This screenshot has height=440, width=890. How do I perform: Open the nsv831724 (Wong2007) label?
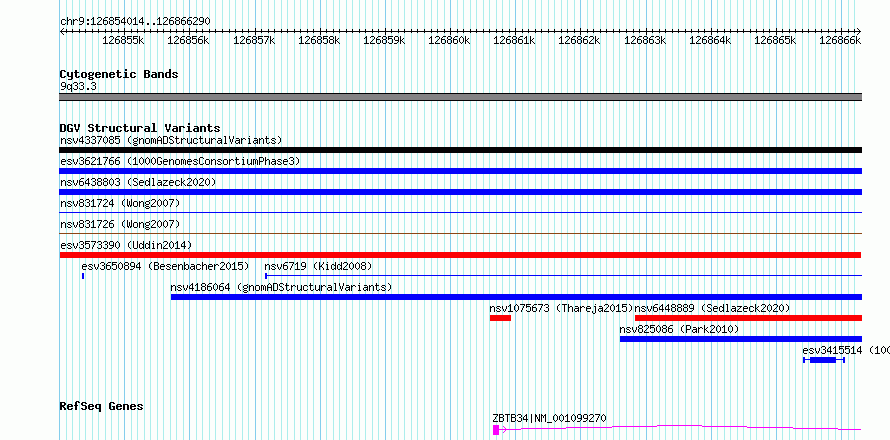click(x=120, y=203)
